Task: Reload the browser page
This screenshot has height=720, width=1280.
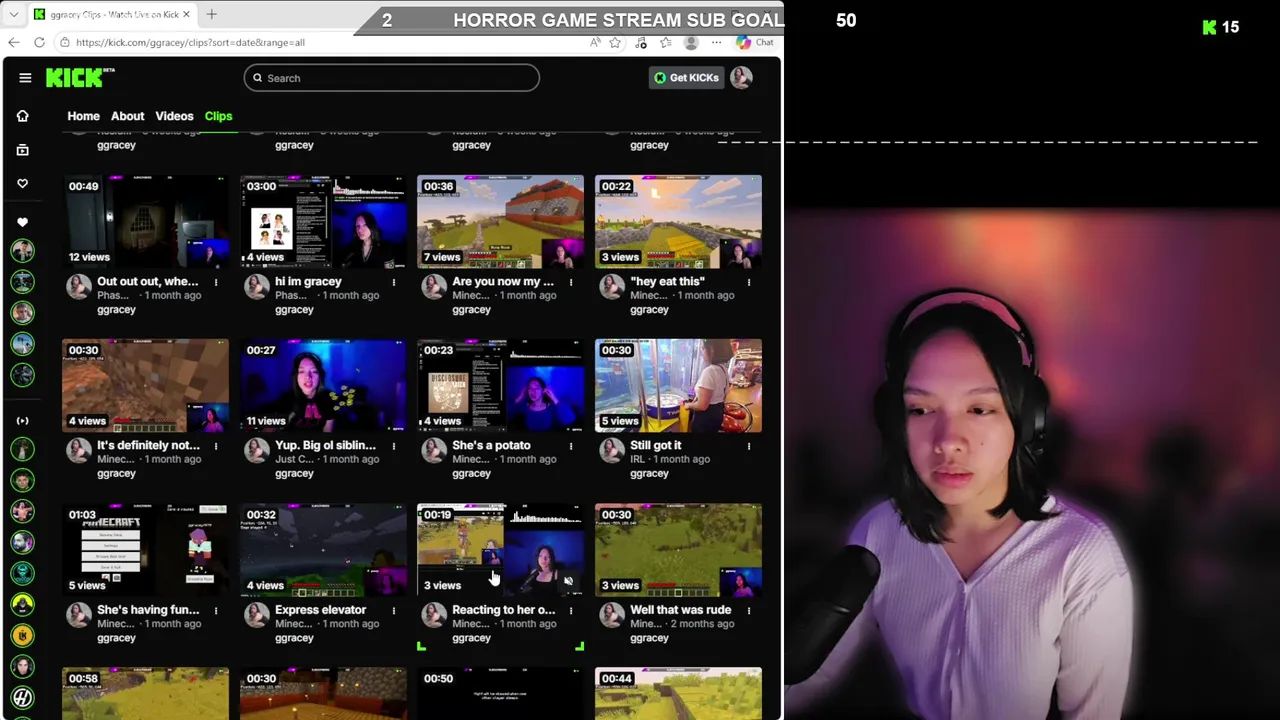Action: 39,42
